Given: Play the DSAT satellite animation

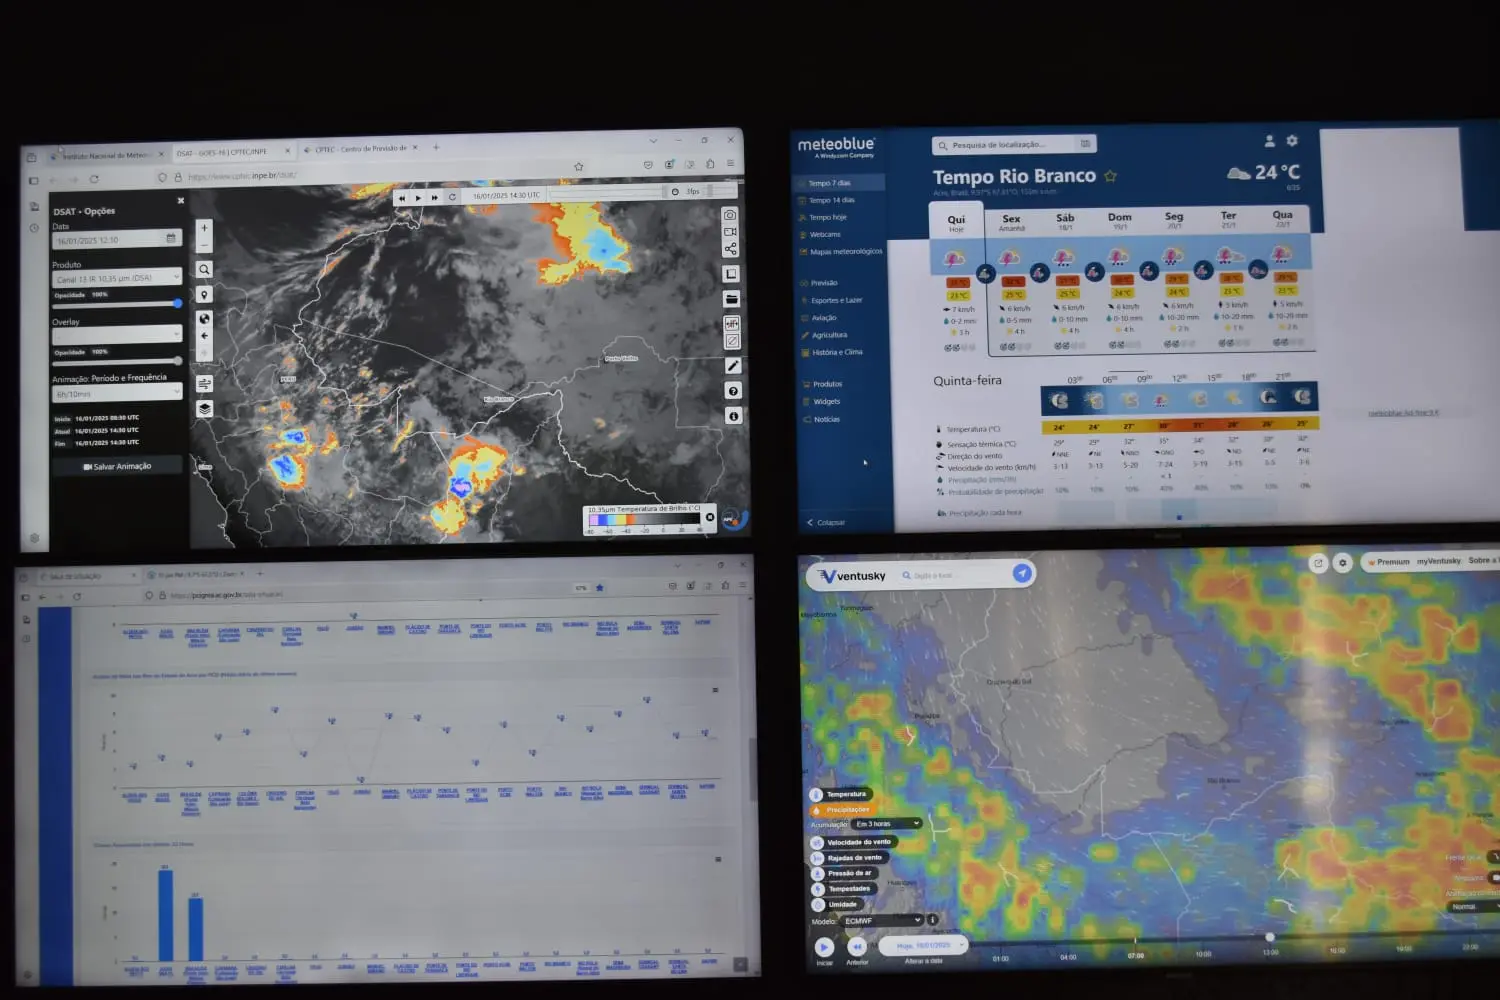Looking at the screenshot, I should (x=418, y=198).
